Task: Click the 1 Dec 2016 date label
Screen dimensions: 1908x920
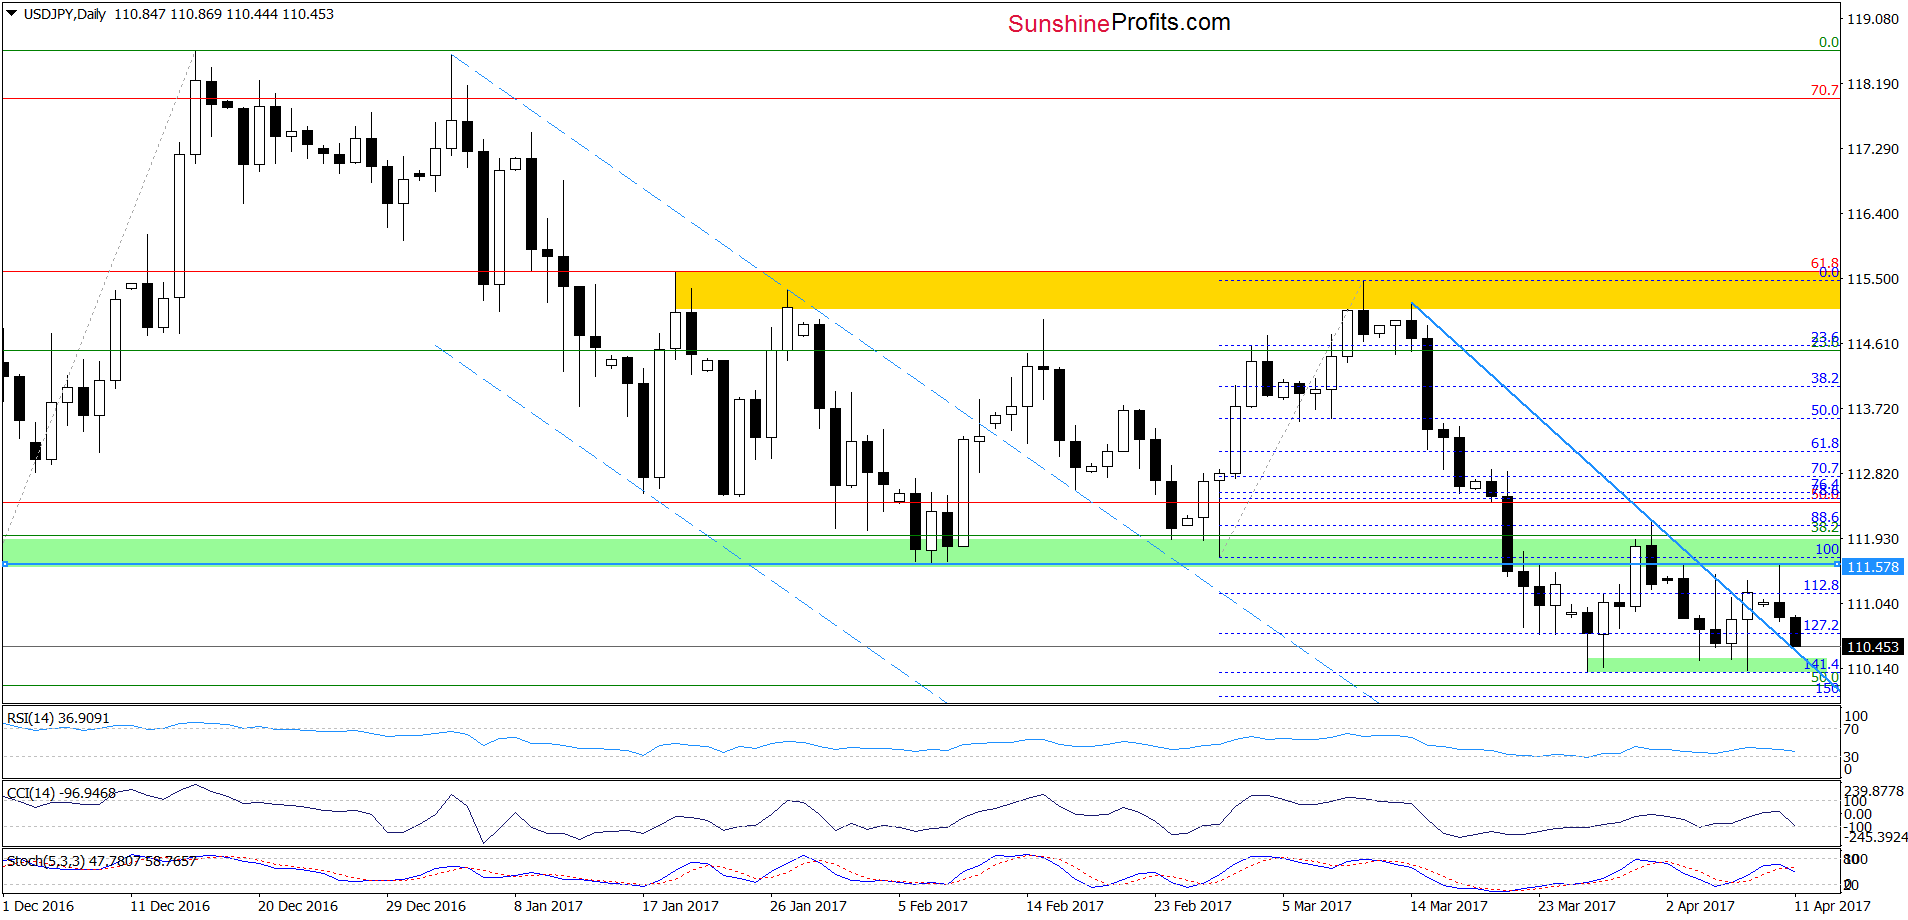Action: (38, 906)
